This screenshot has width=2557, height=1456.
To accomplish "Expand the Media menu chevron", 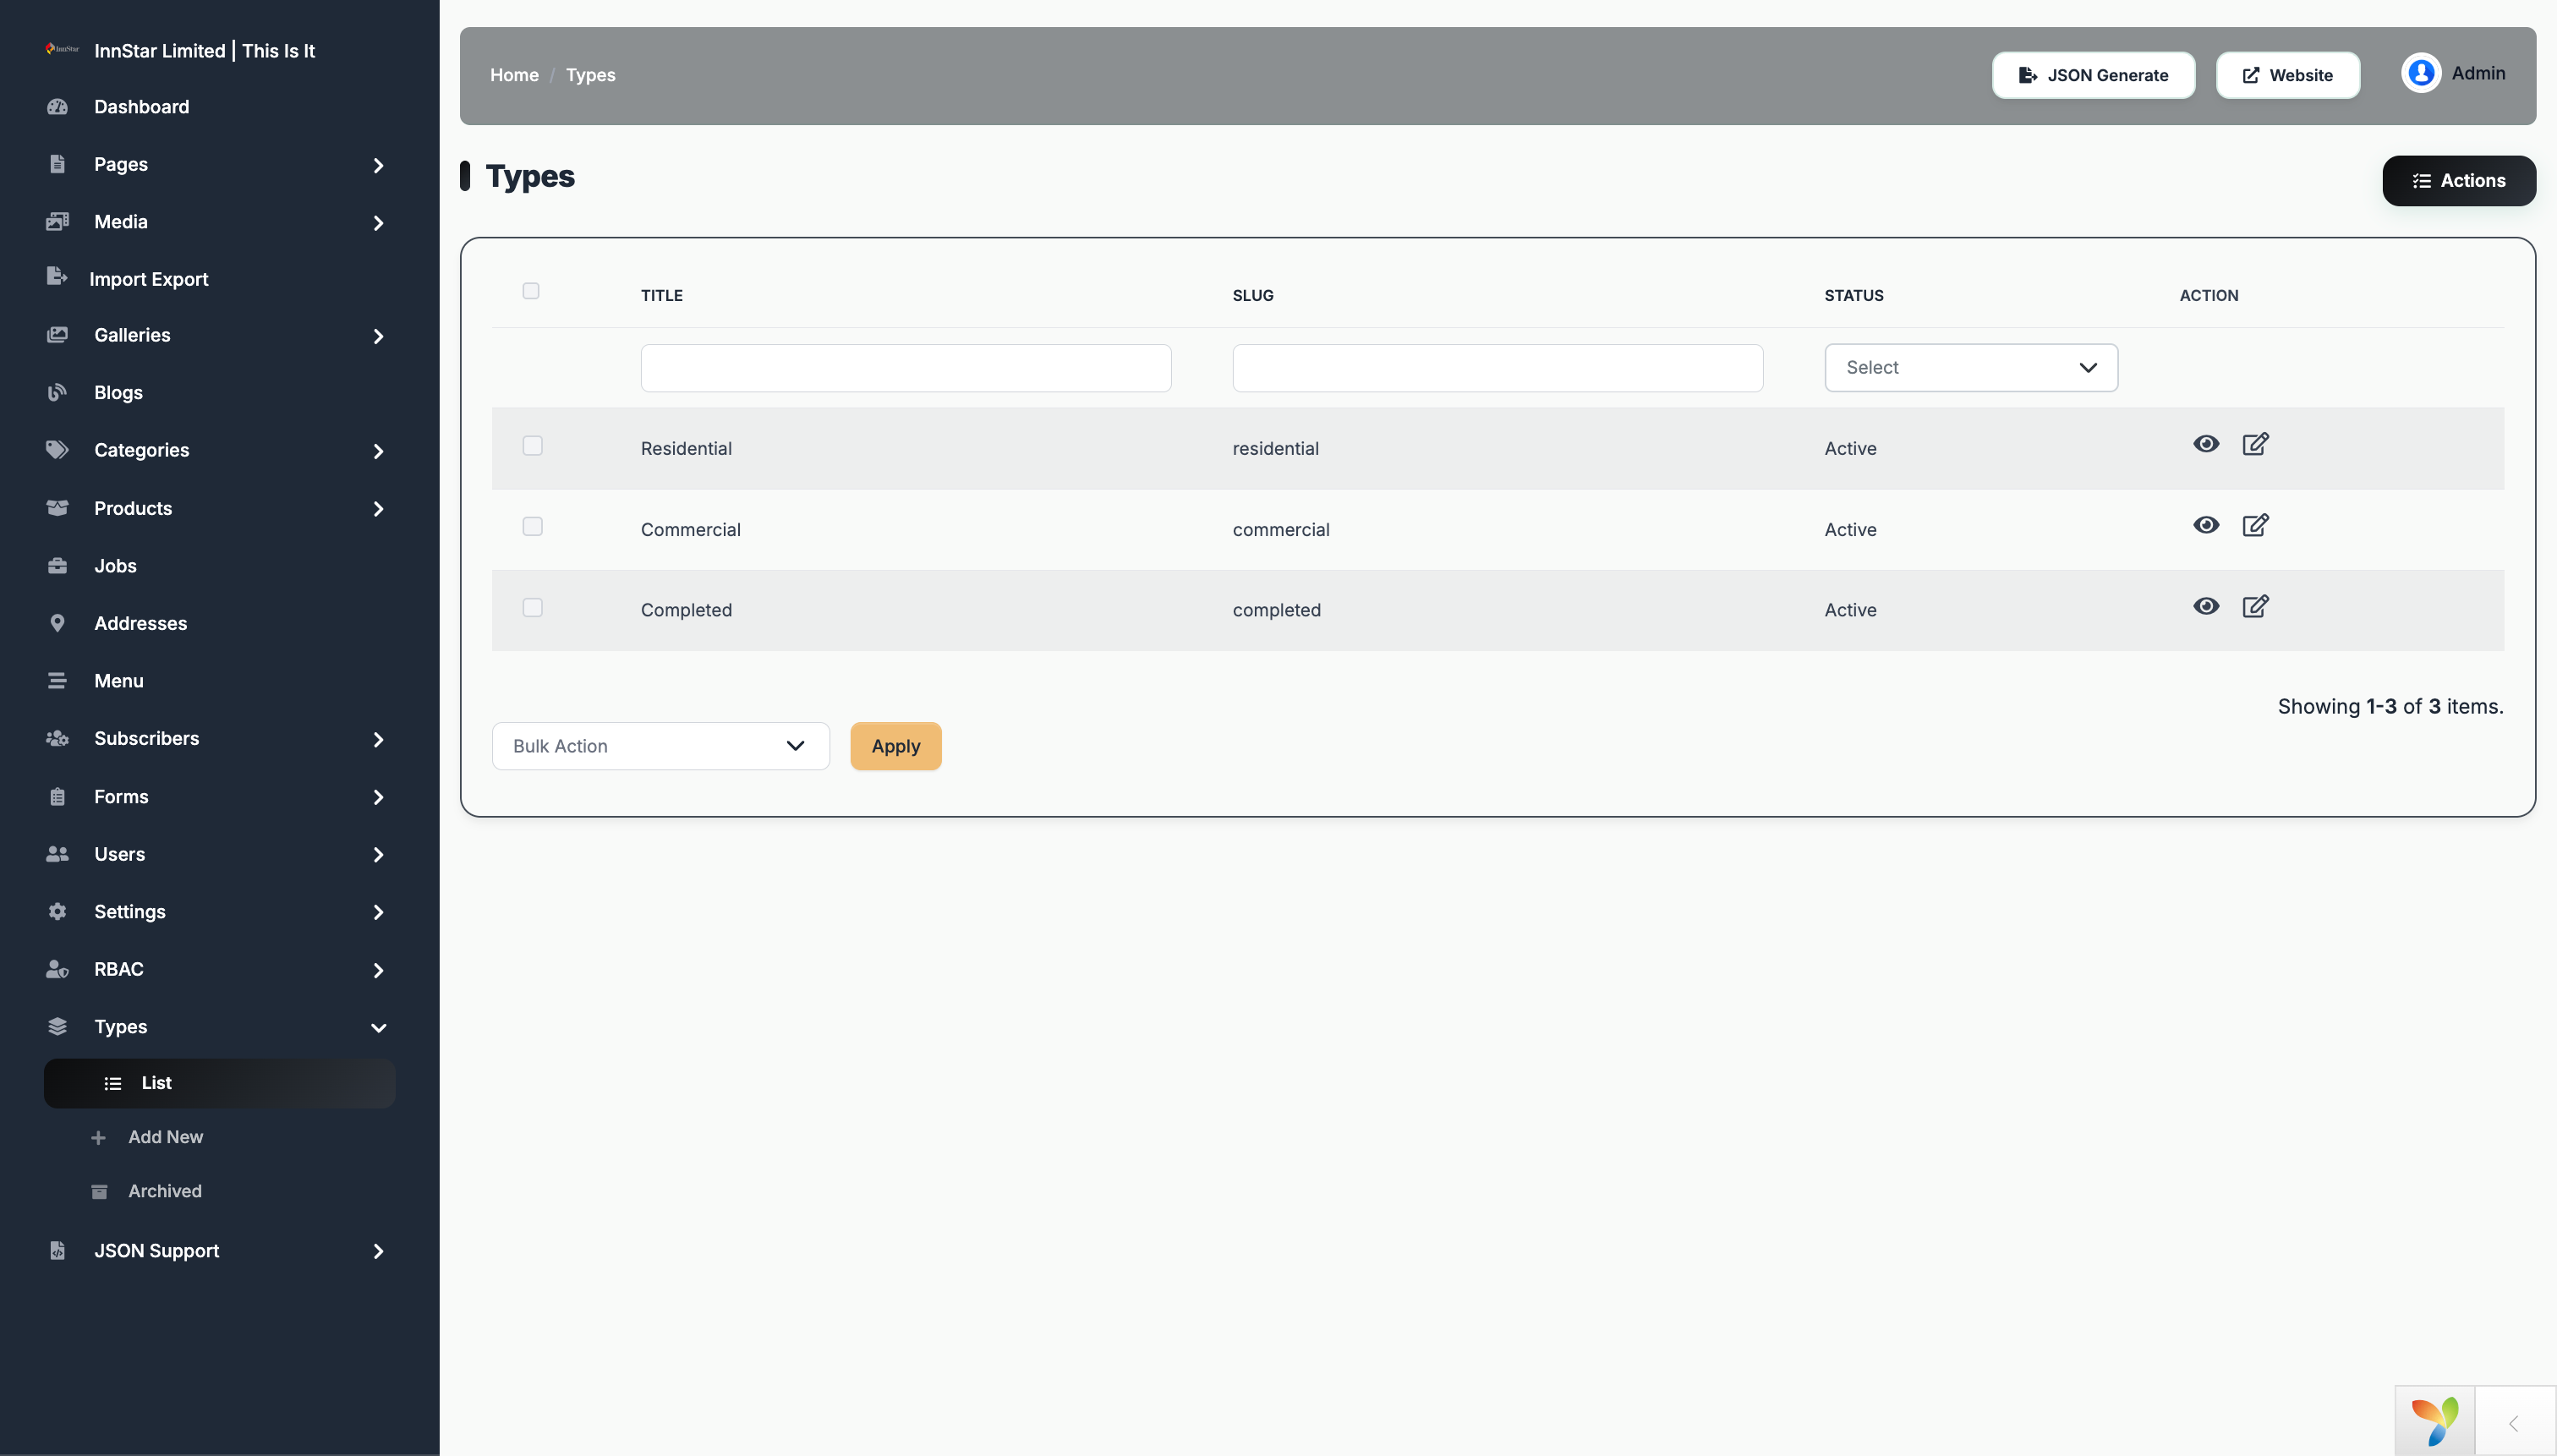I will pyautogui.click(x=378, y=223).
